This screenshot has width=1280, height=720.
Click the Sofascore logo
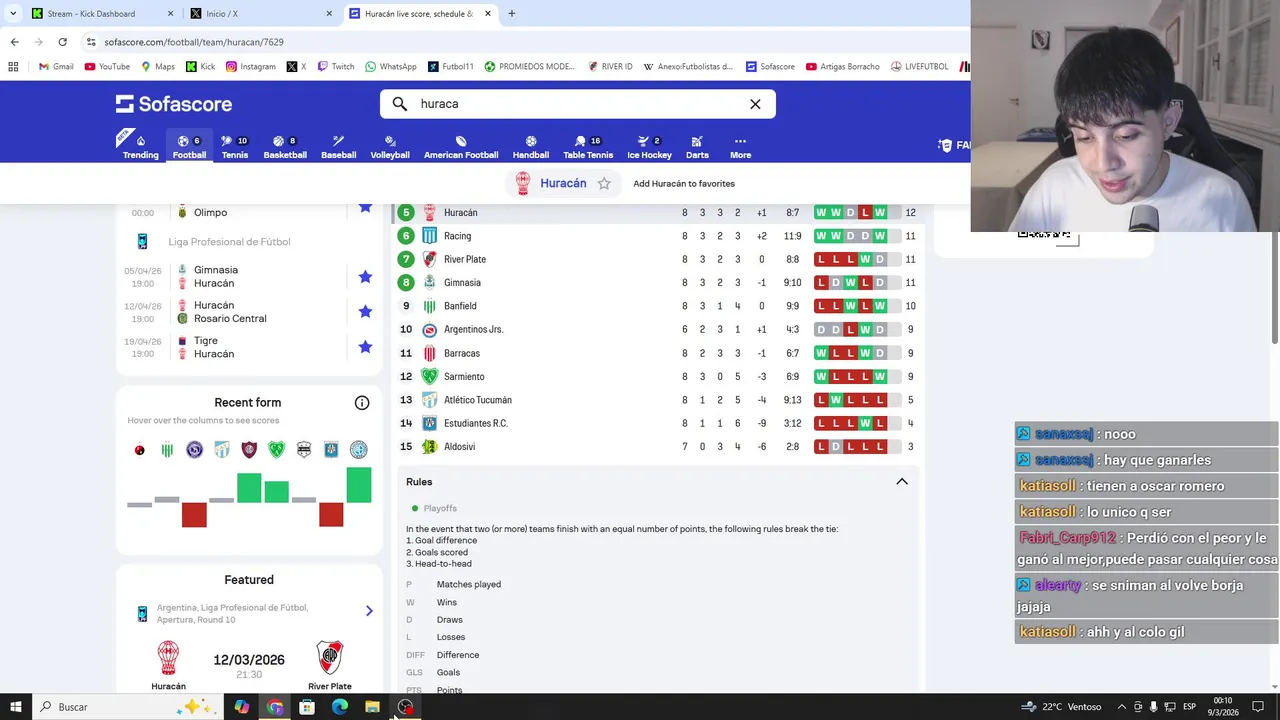pos(174,104)
